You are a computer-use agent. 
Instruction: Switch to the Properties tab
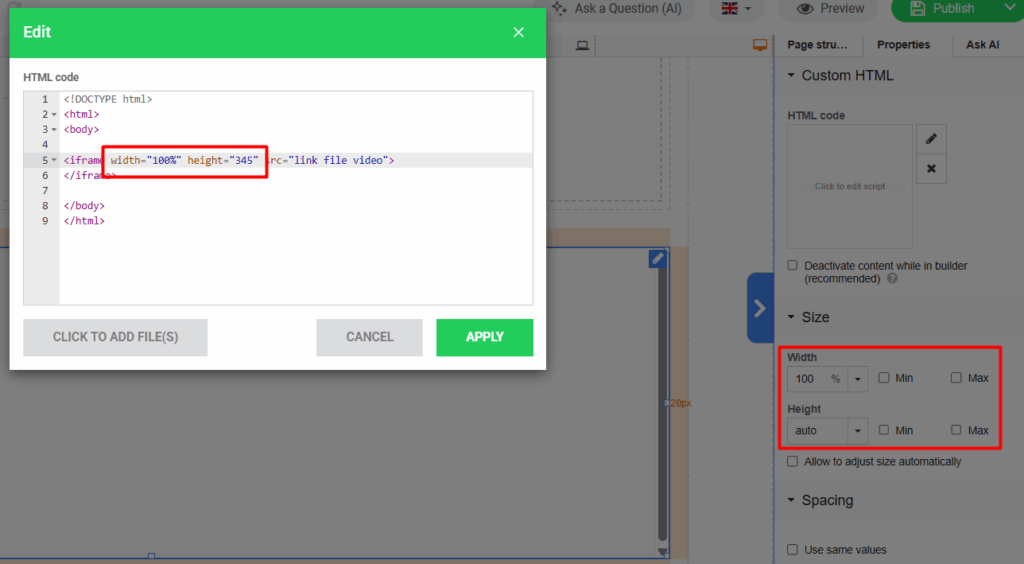coord(903,44)
